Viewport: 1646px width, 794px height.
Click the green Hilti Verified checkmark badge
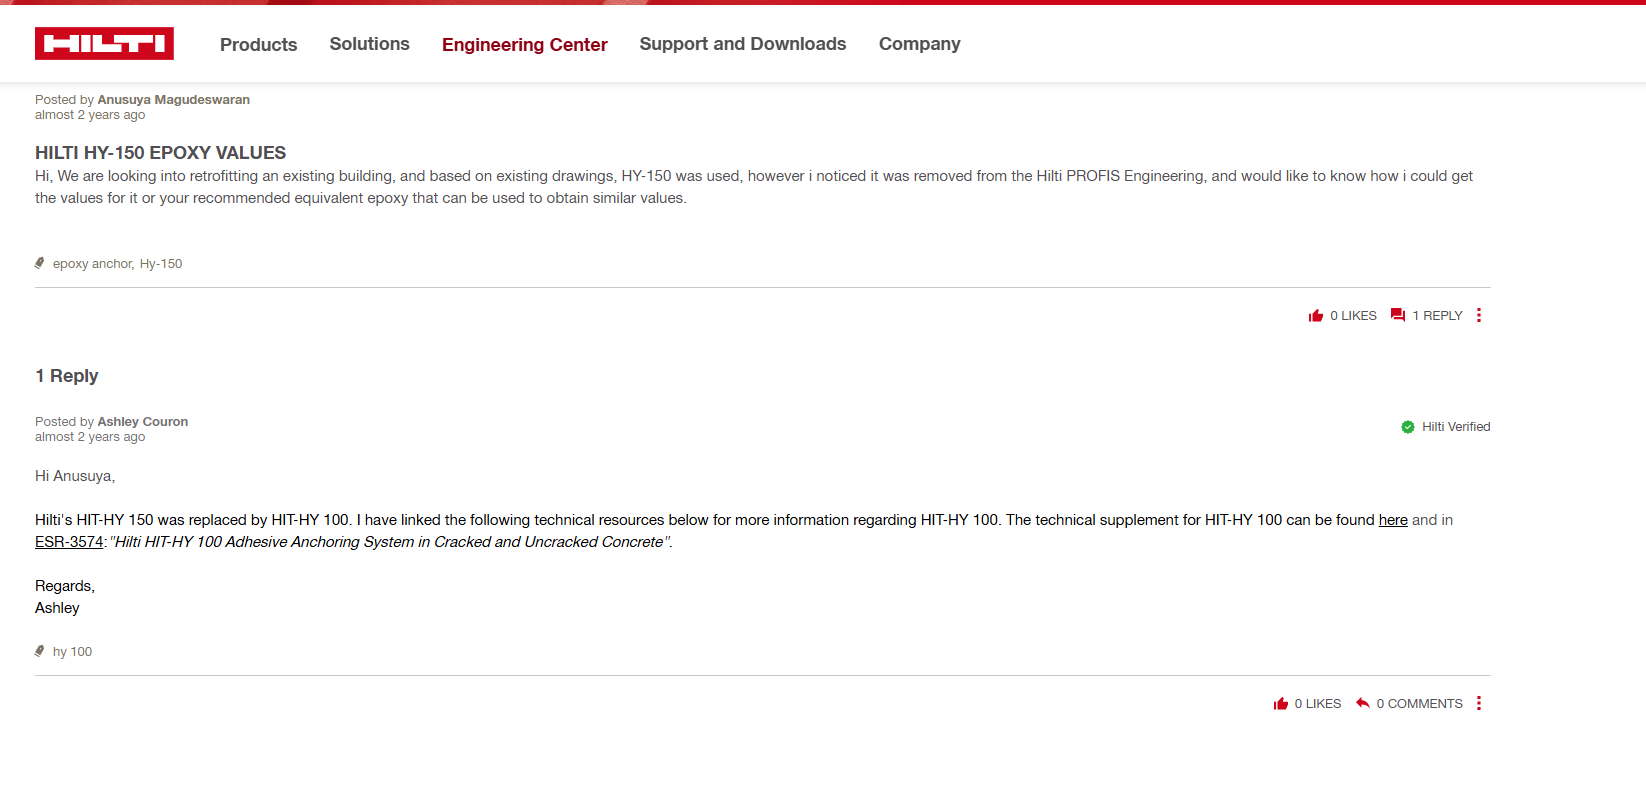tap(1407, 427)
